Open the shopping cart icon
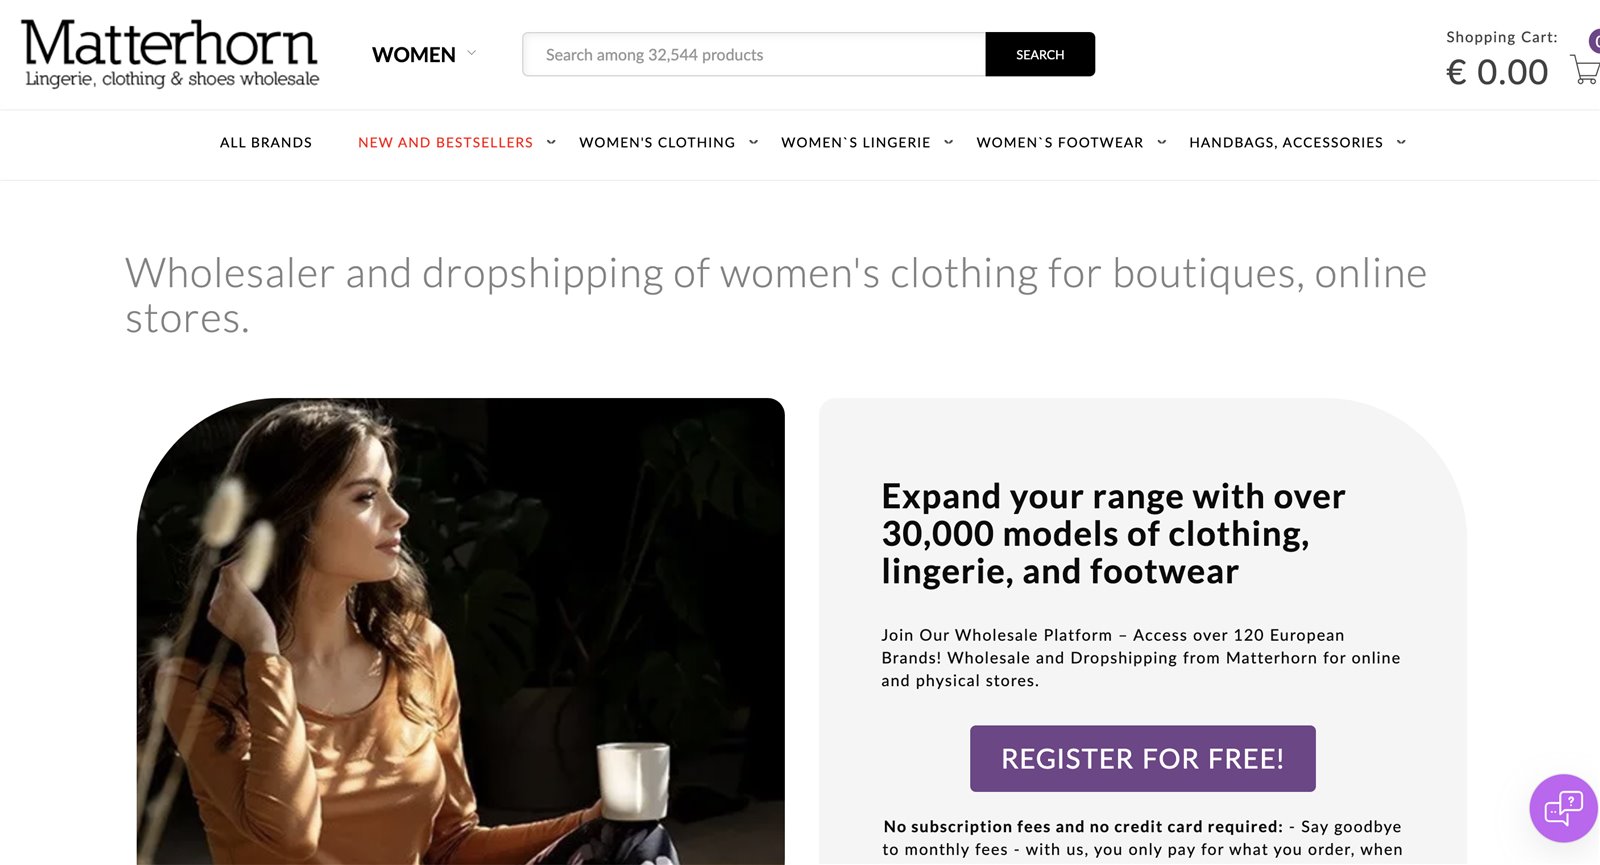Viewport: 1600px width, 865px height. (1584, 70)
